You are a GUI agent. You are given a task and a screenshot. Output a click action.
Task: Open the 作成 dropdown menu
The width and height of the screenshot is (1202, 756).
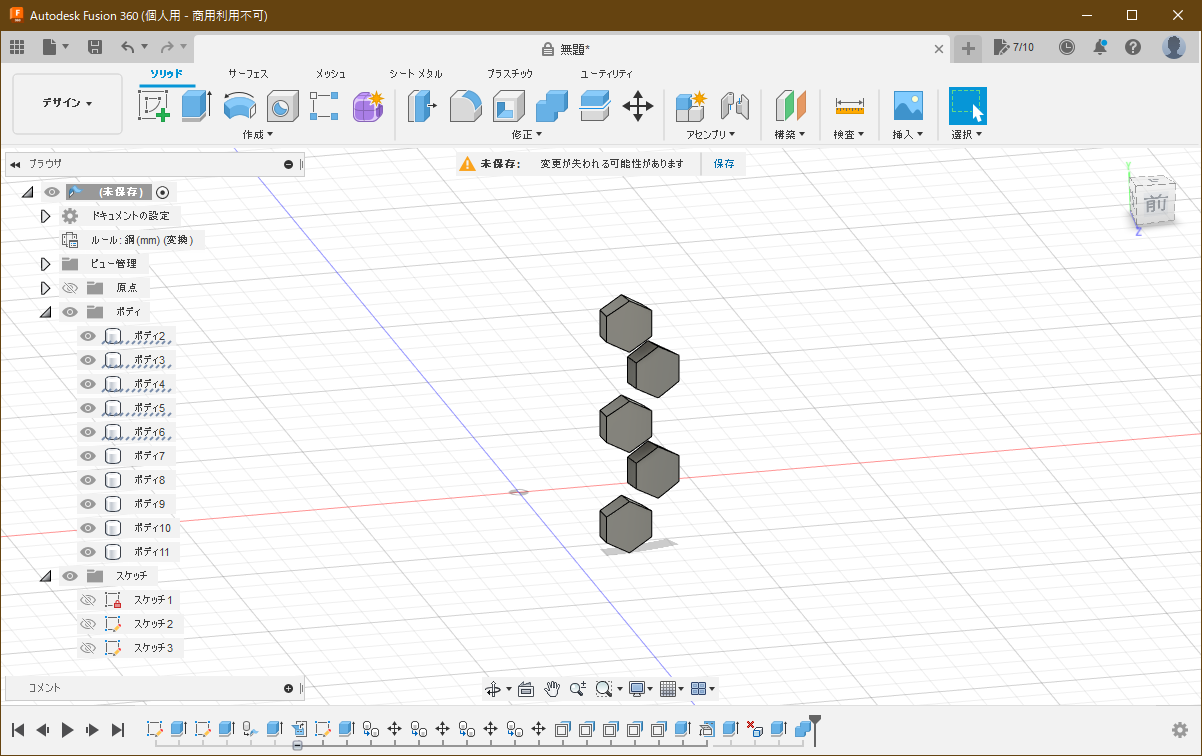point(257,134)
